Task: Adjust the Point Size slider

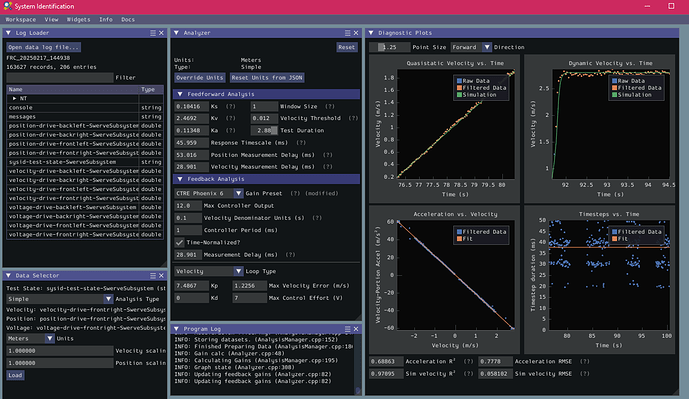Action: [389, 47]
